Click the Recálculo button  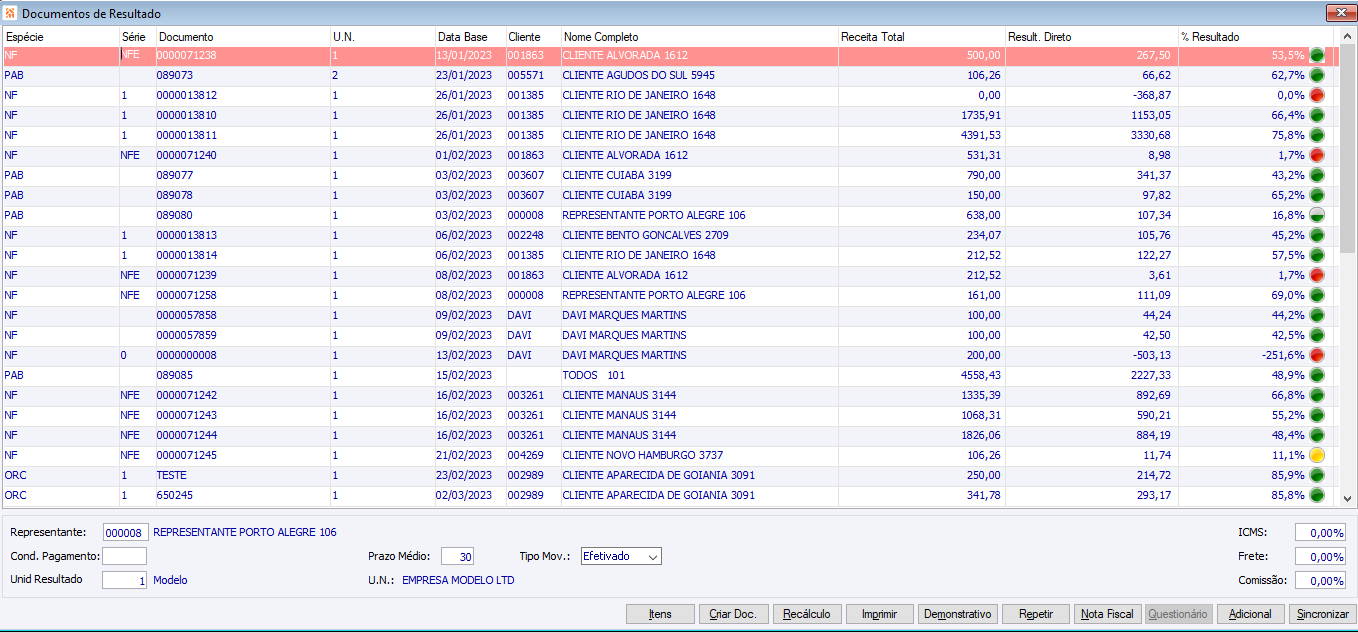[807, 614]
